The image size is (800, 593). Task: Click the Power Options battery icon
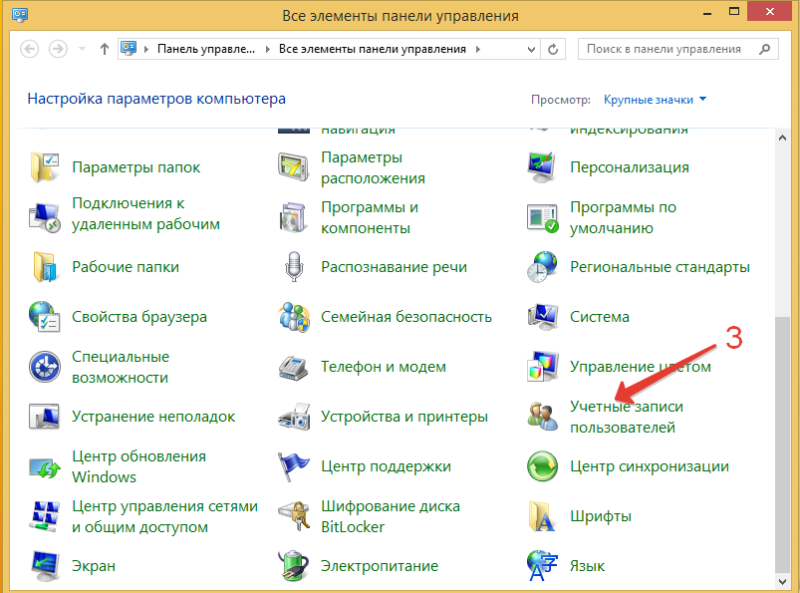click(295, 566)
